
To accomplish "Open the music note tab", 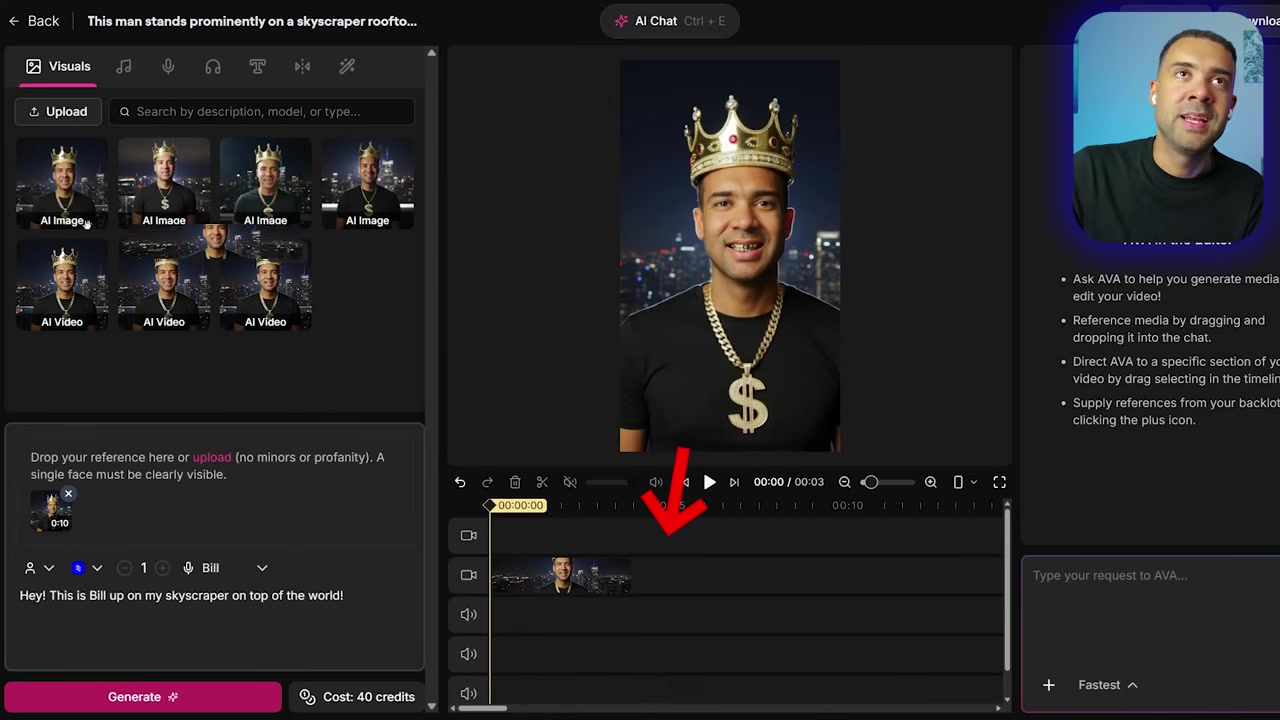I will click(x=124, y=66).
